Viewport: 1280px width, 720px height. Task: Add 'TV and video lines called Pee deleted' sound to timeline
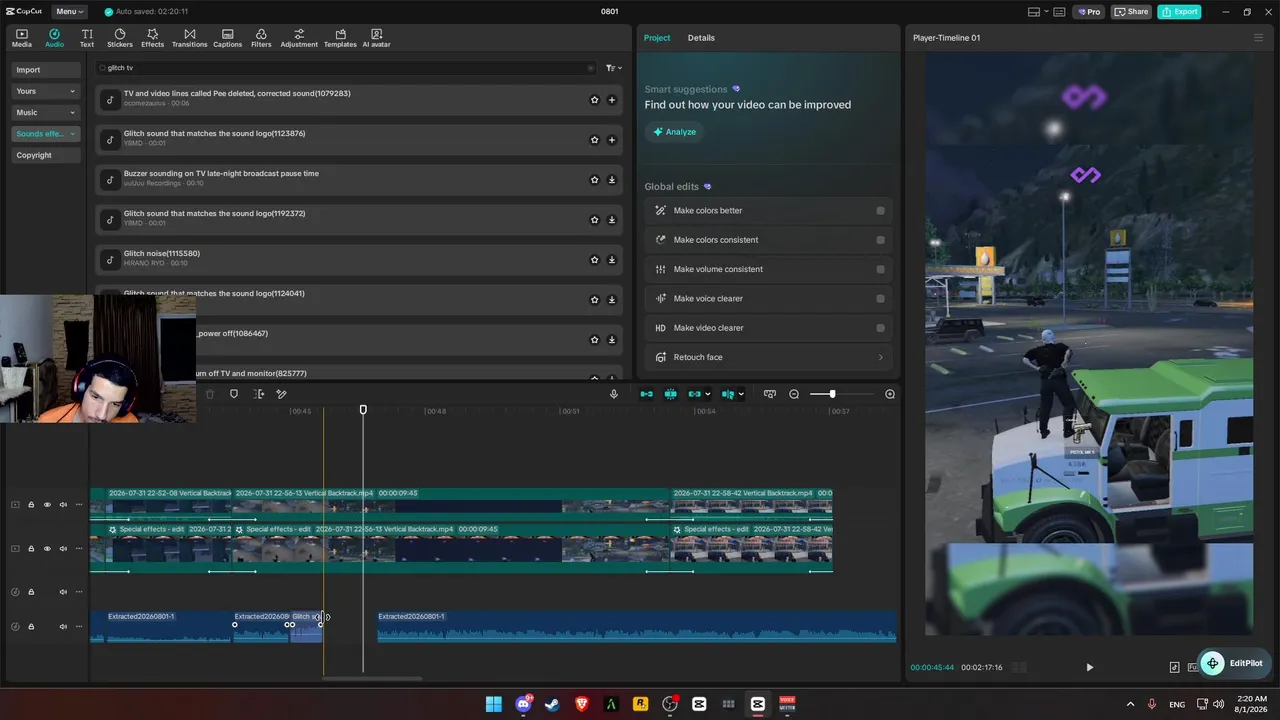click(612, 100)
